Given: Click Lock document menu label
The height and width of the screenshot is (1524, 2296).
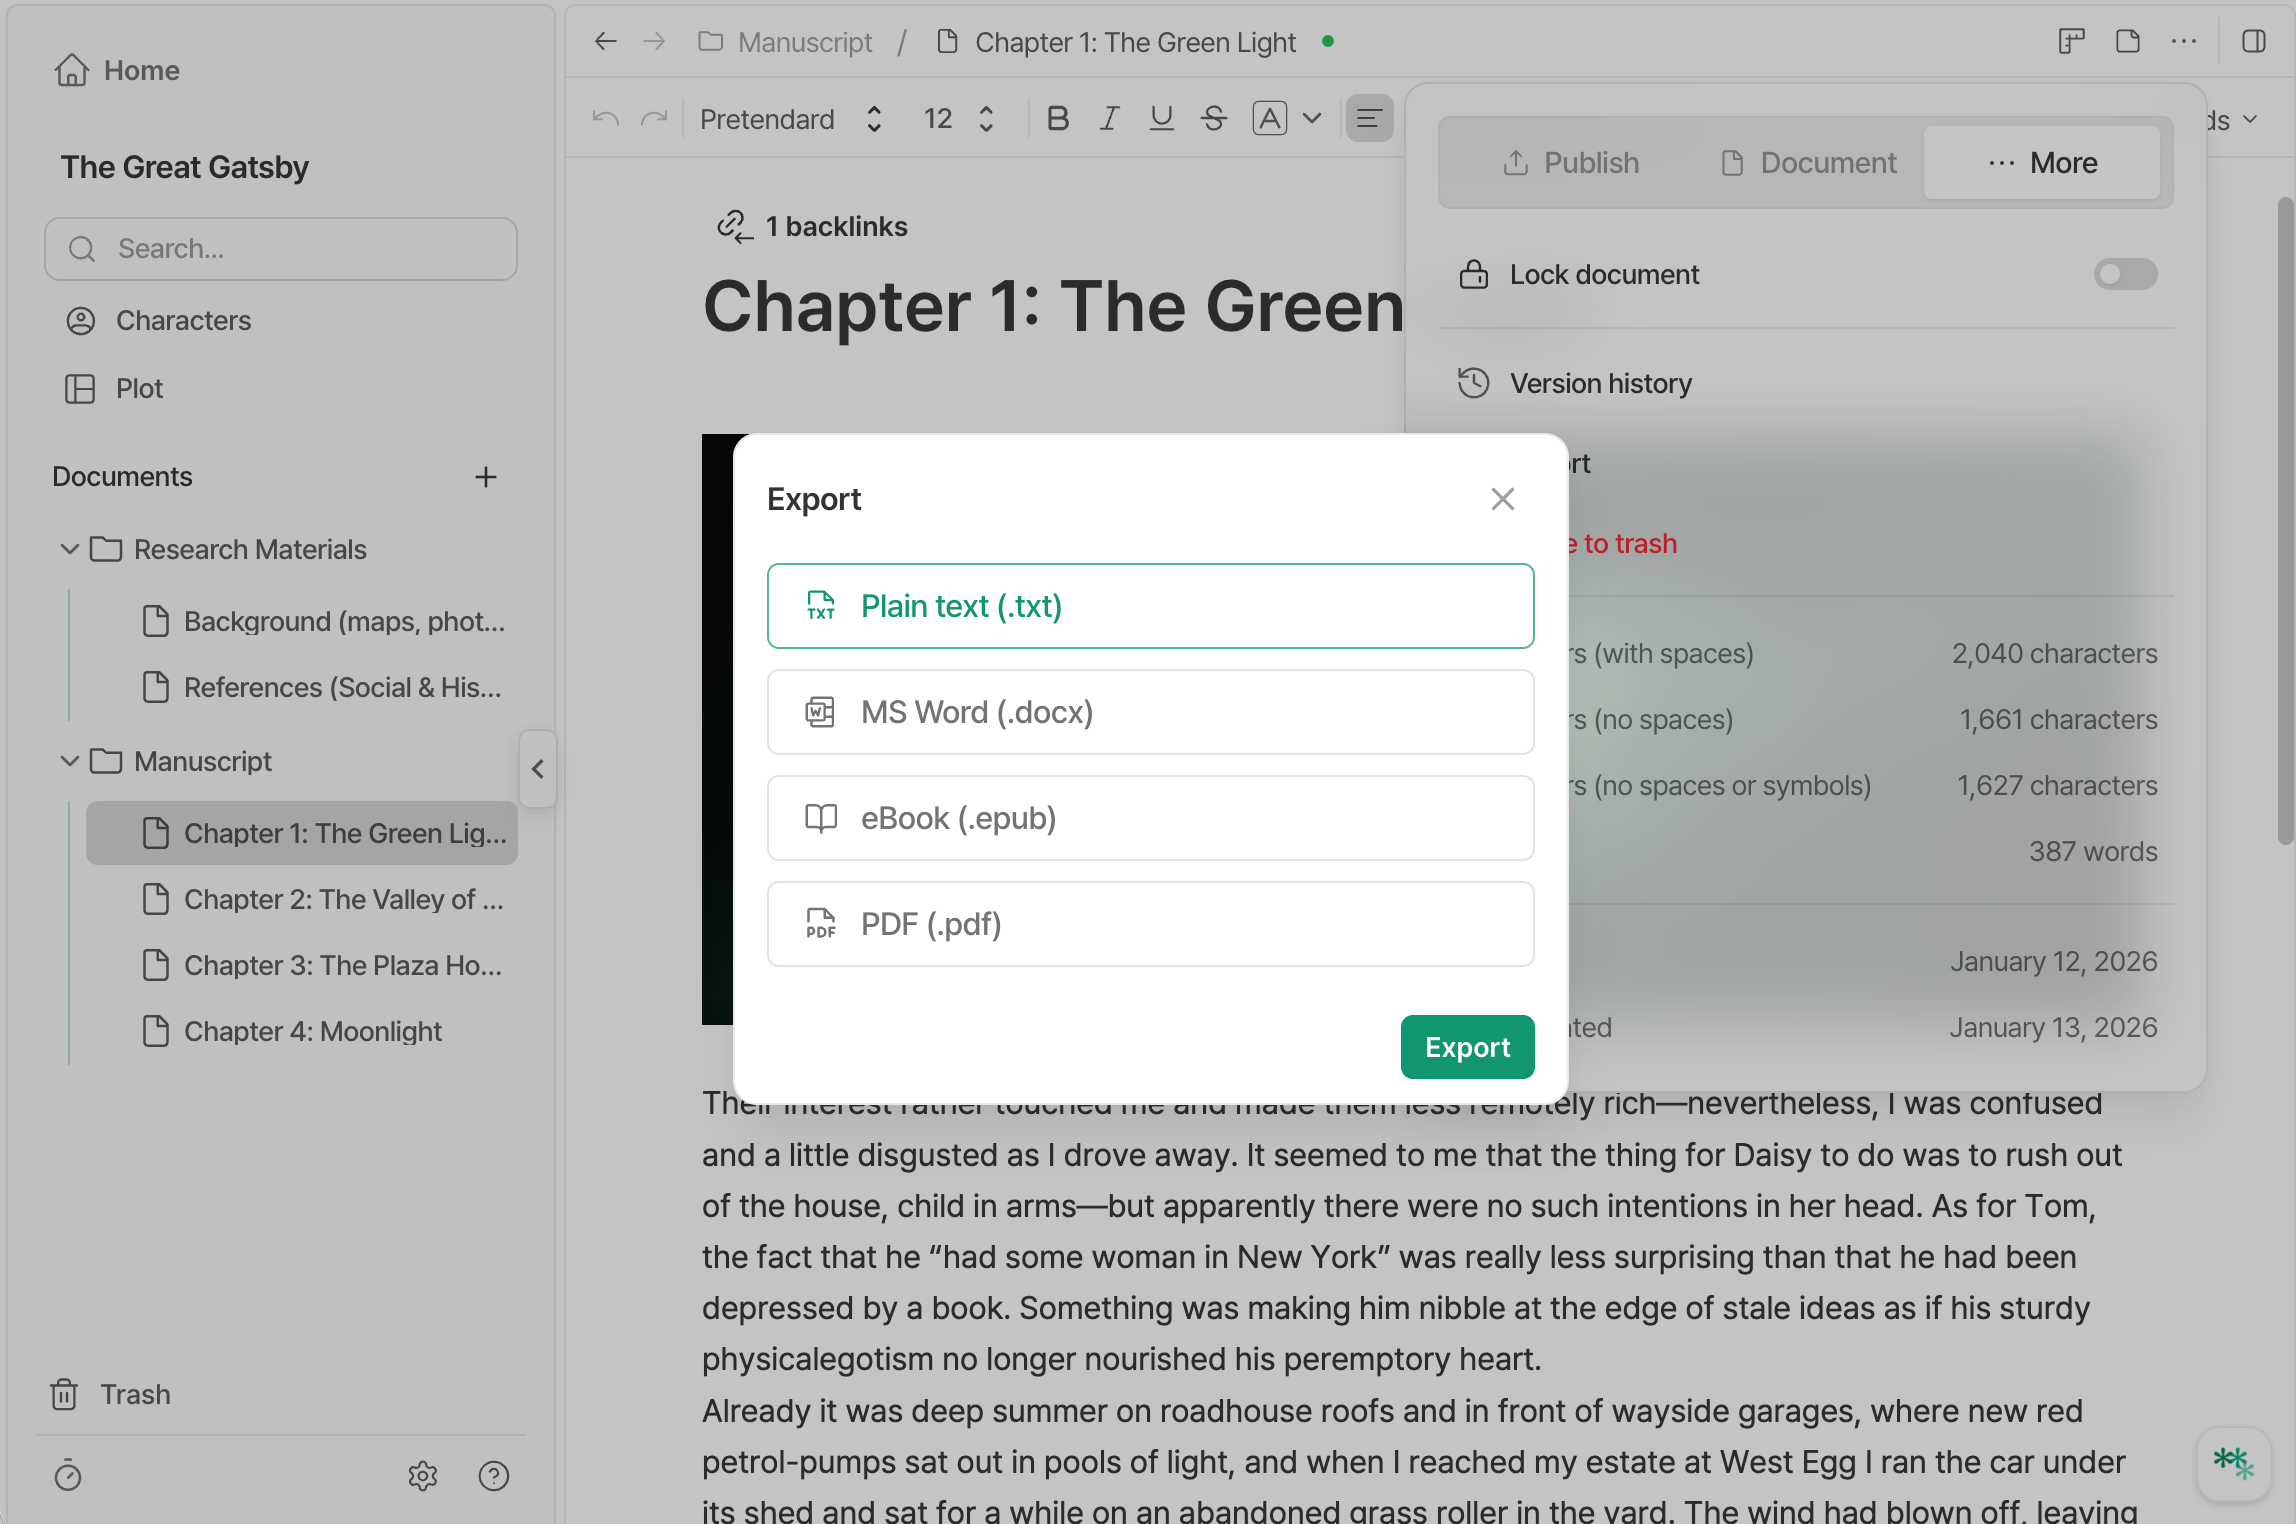Looking at the screenshot, I should coord(1604,274).
